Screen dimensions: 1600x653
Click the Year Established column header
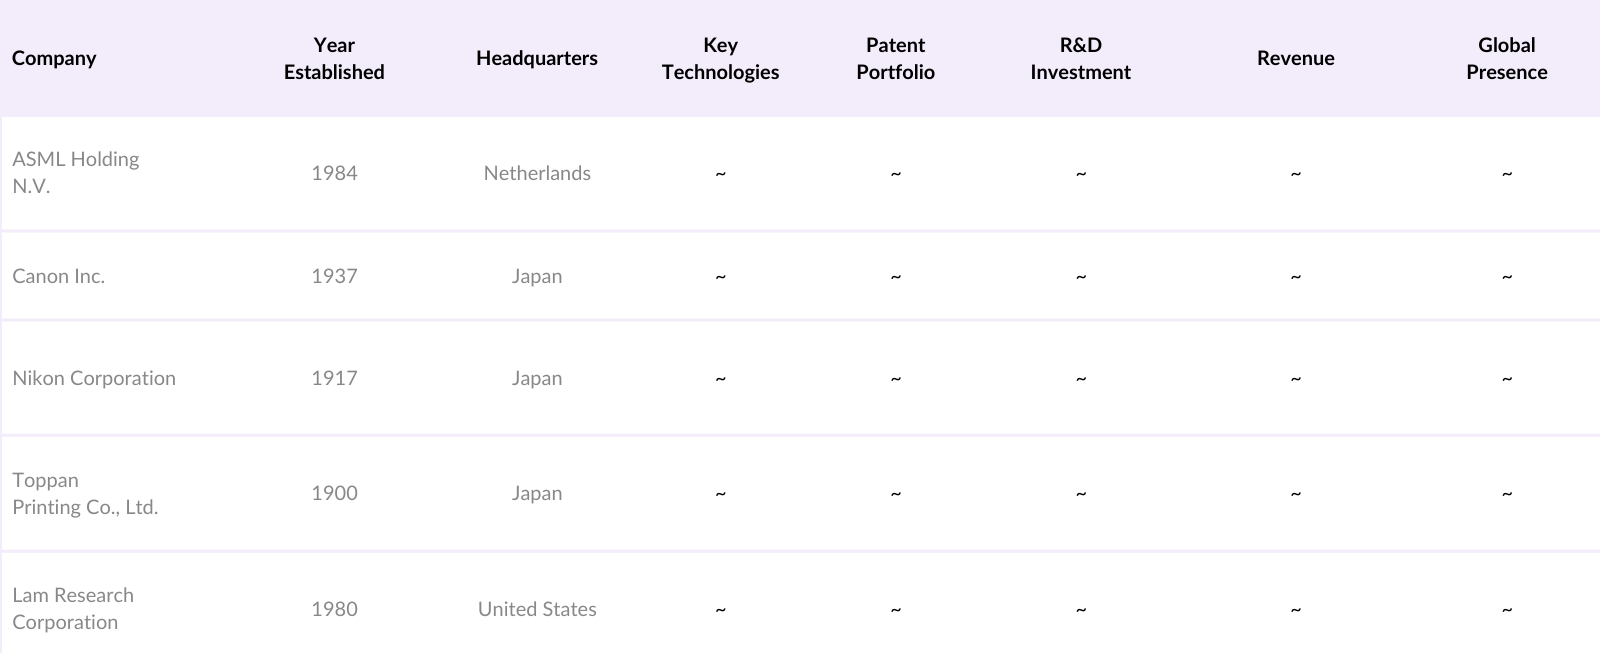pyautogui.click(x=334, y=58)
